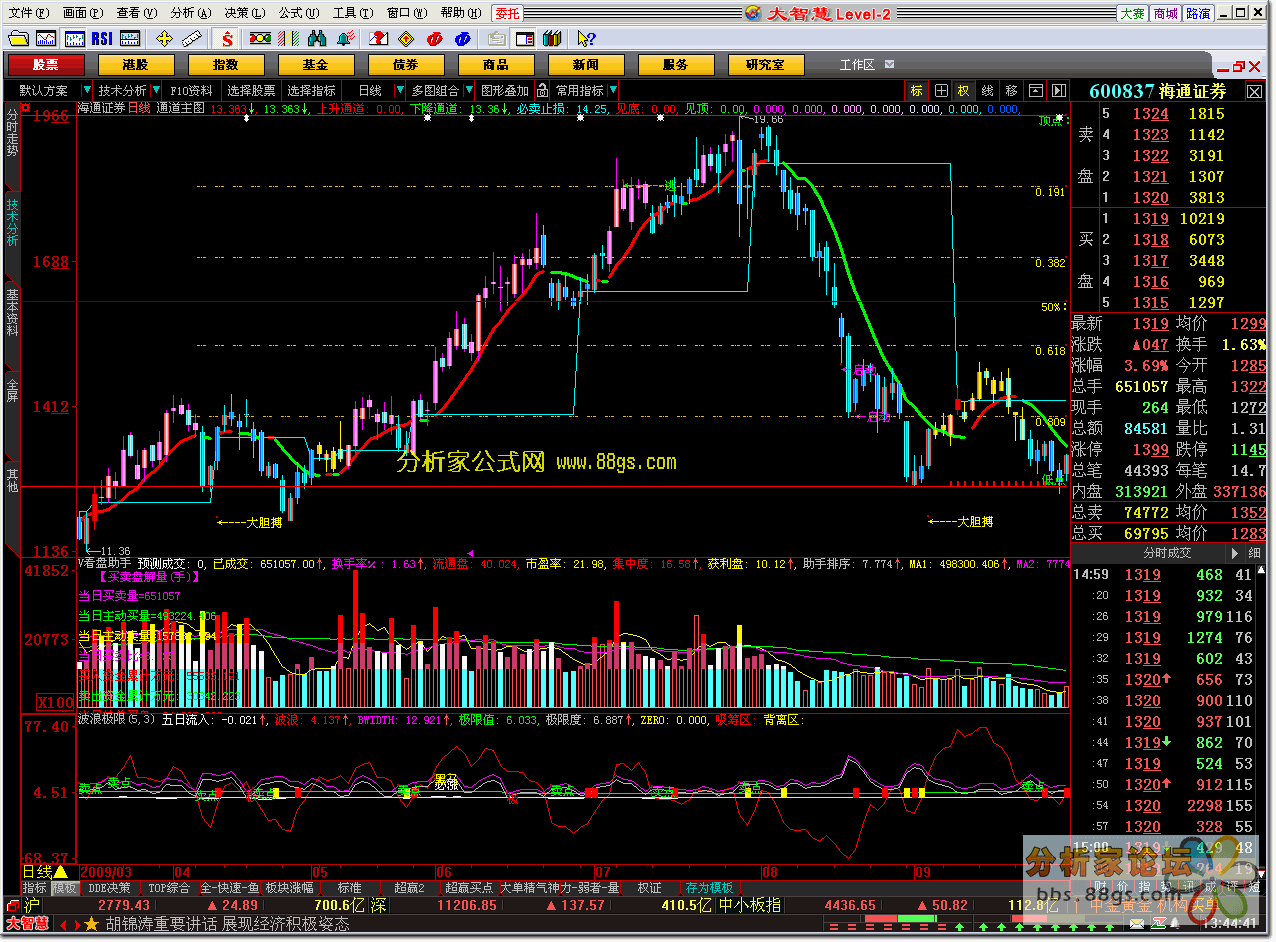This screenshot has height=942, width=1276.
Task: Switch to the 股票 category tab
Action: coord(45,65)
